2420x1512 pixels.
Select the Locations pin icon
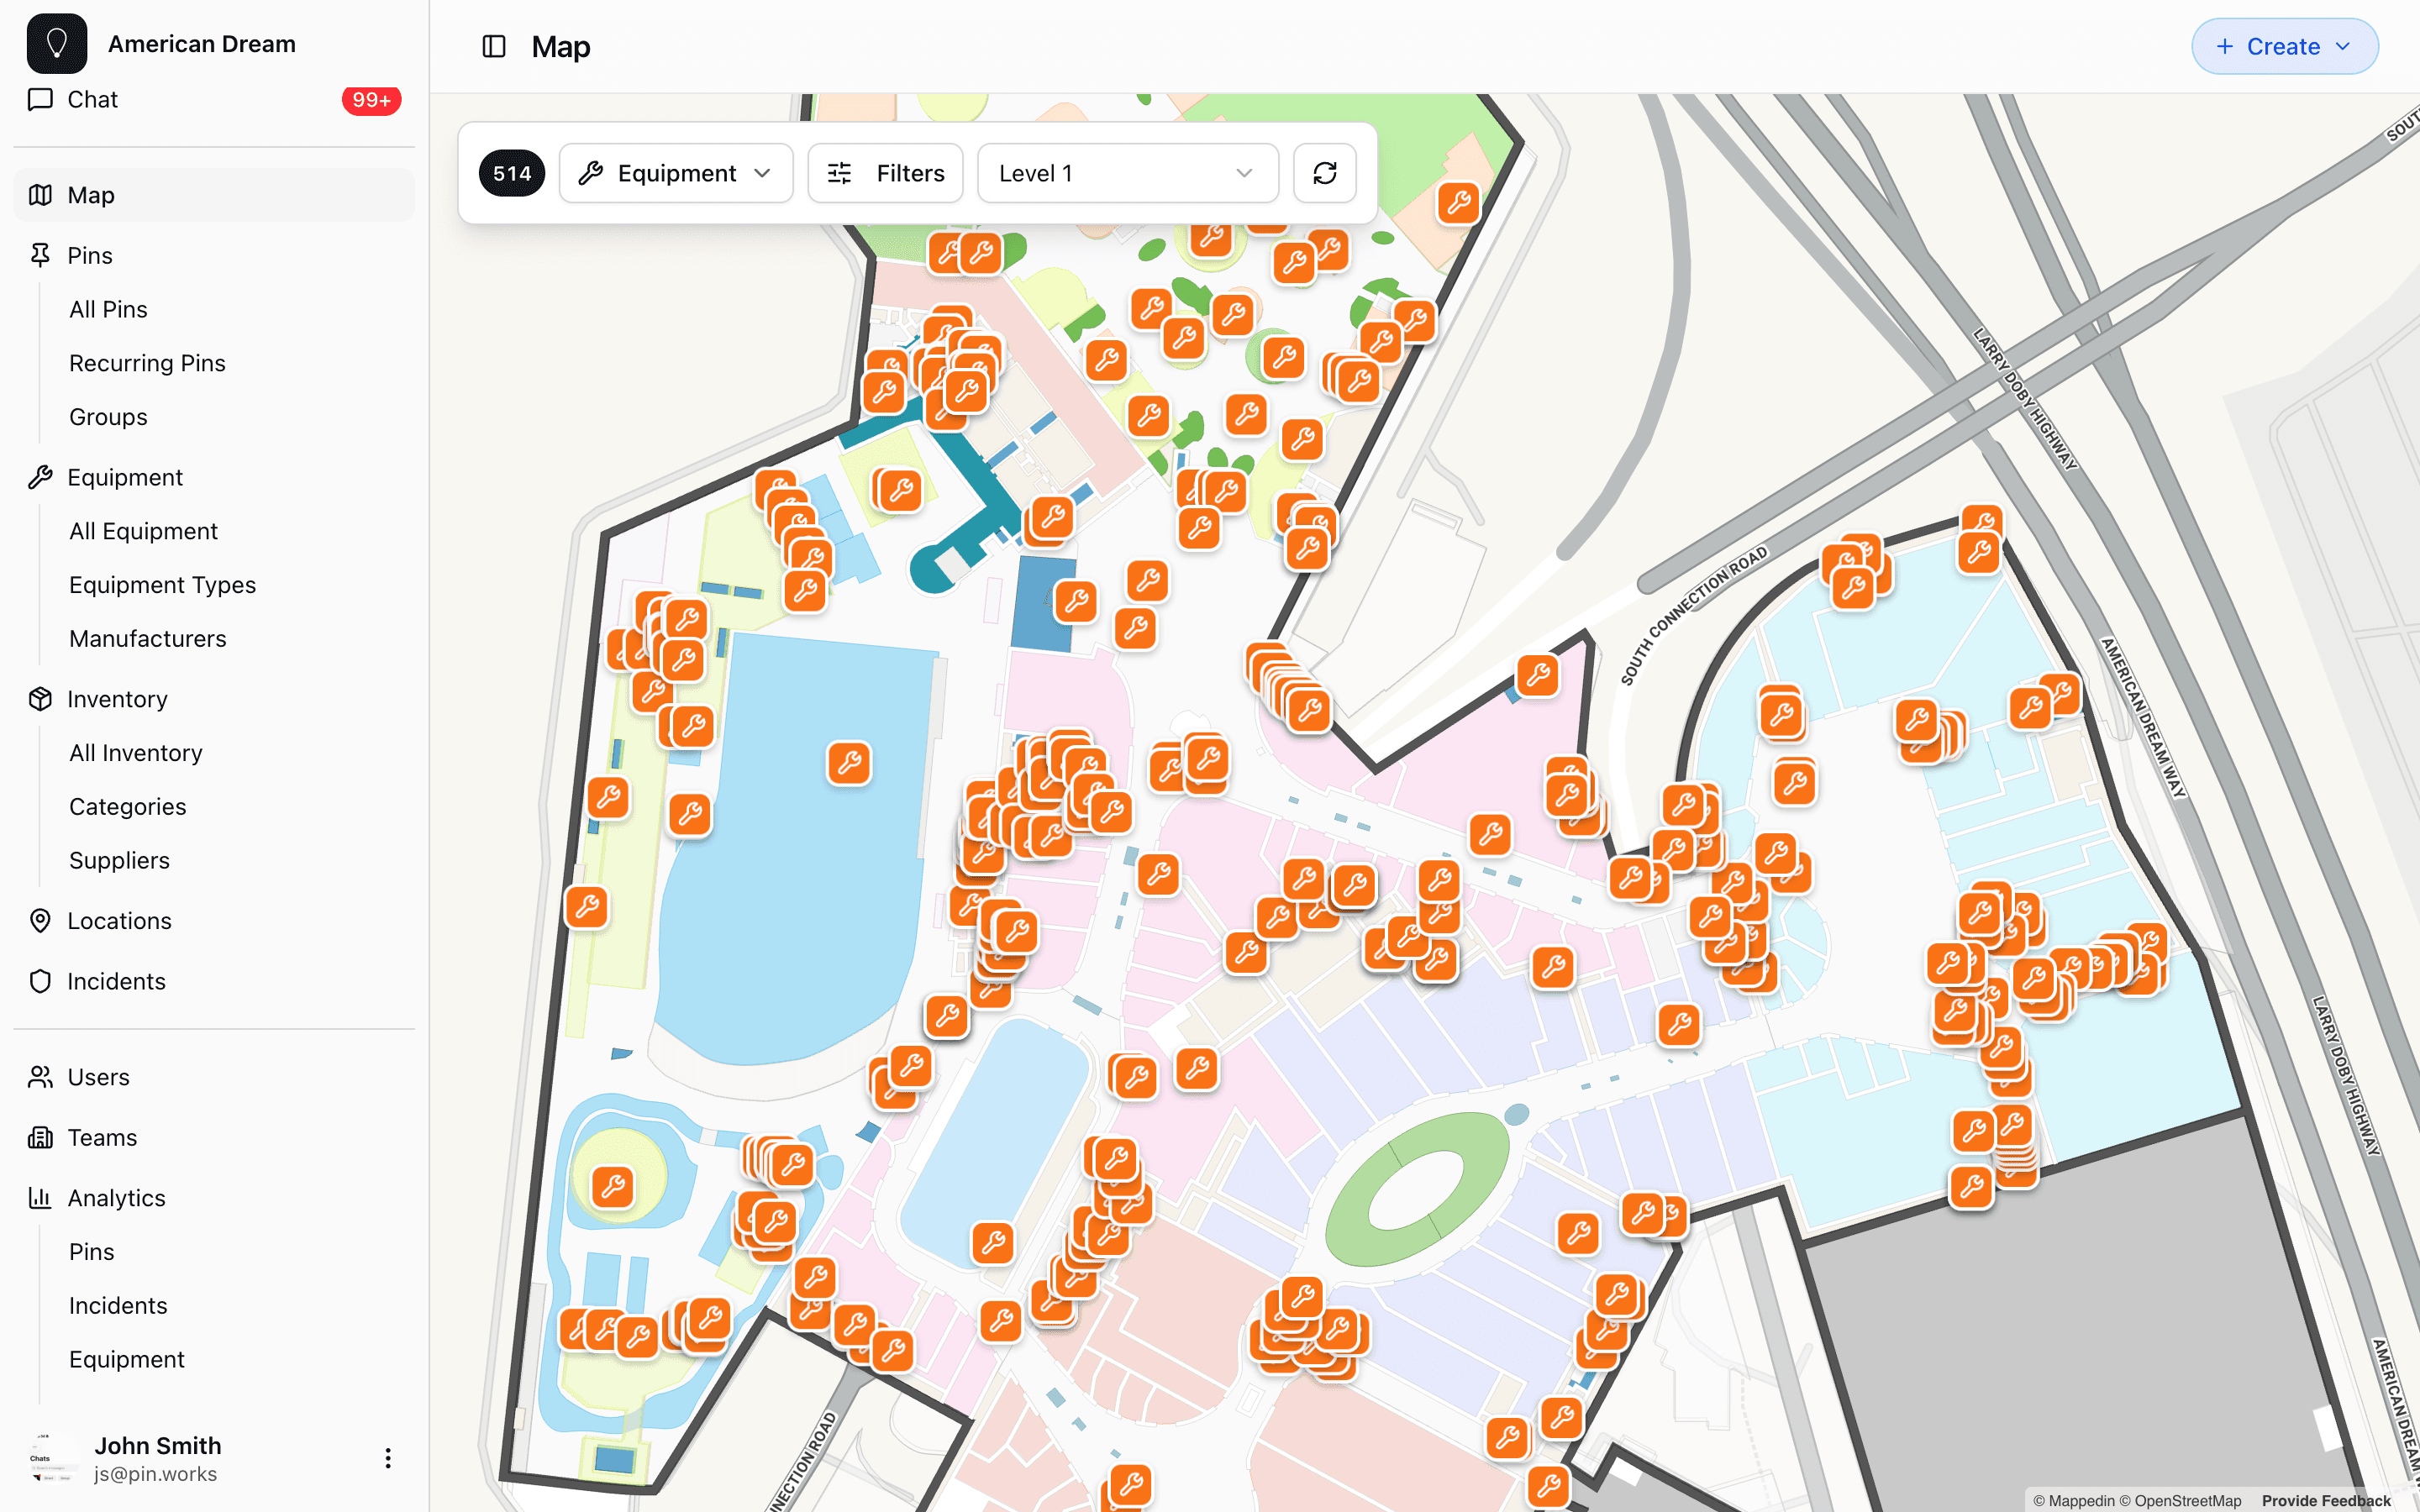click(x=40, y=920)
